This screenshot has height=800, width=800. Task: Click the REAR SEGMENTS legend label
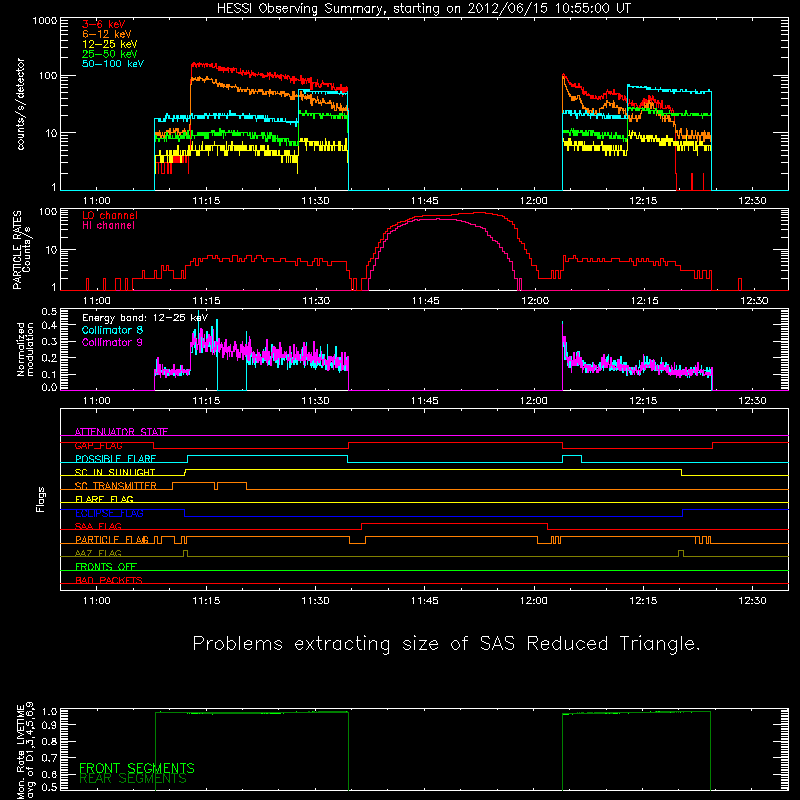pos(133,779)
